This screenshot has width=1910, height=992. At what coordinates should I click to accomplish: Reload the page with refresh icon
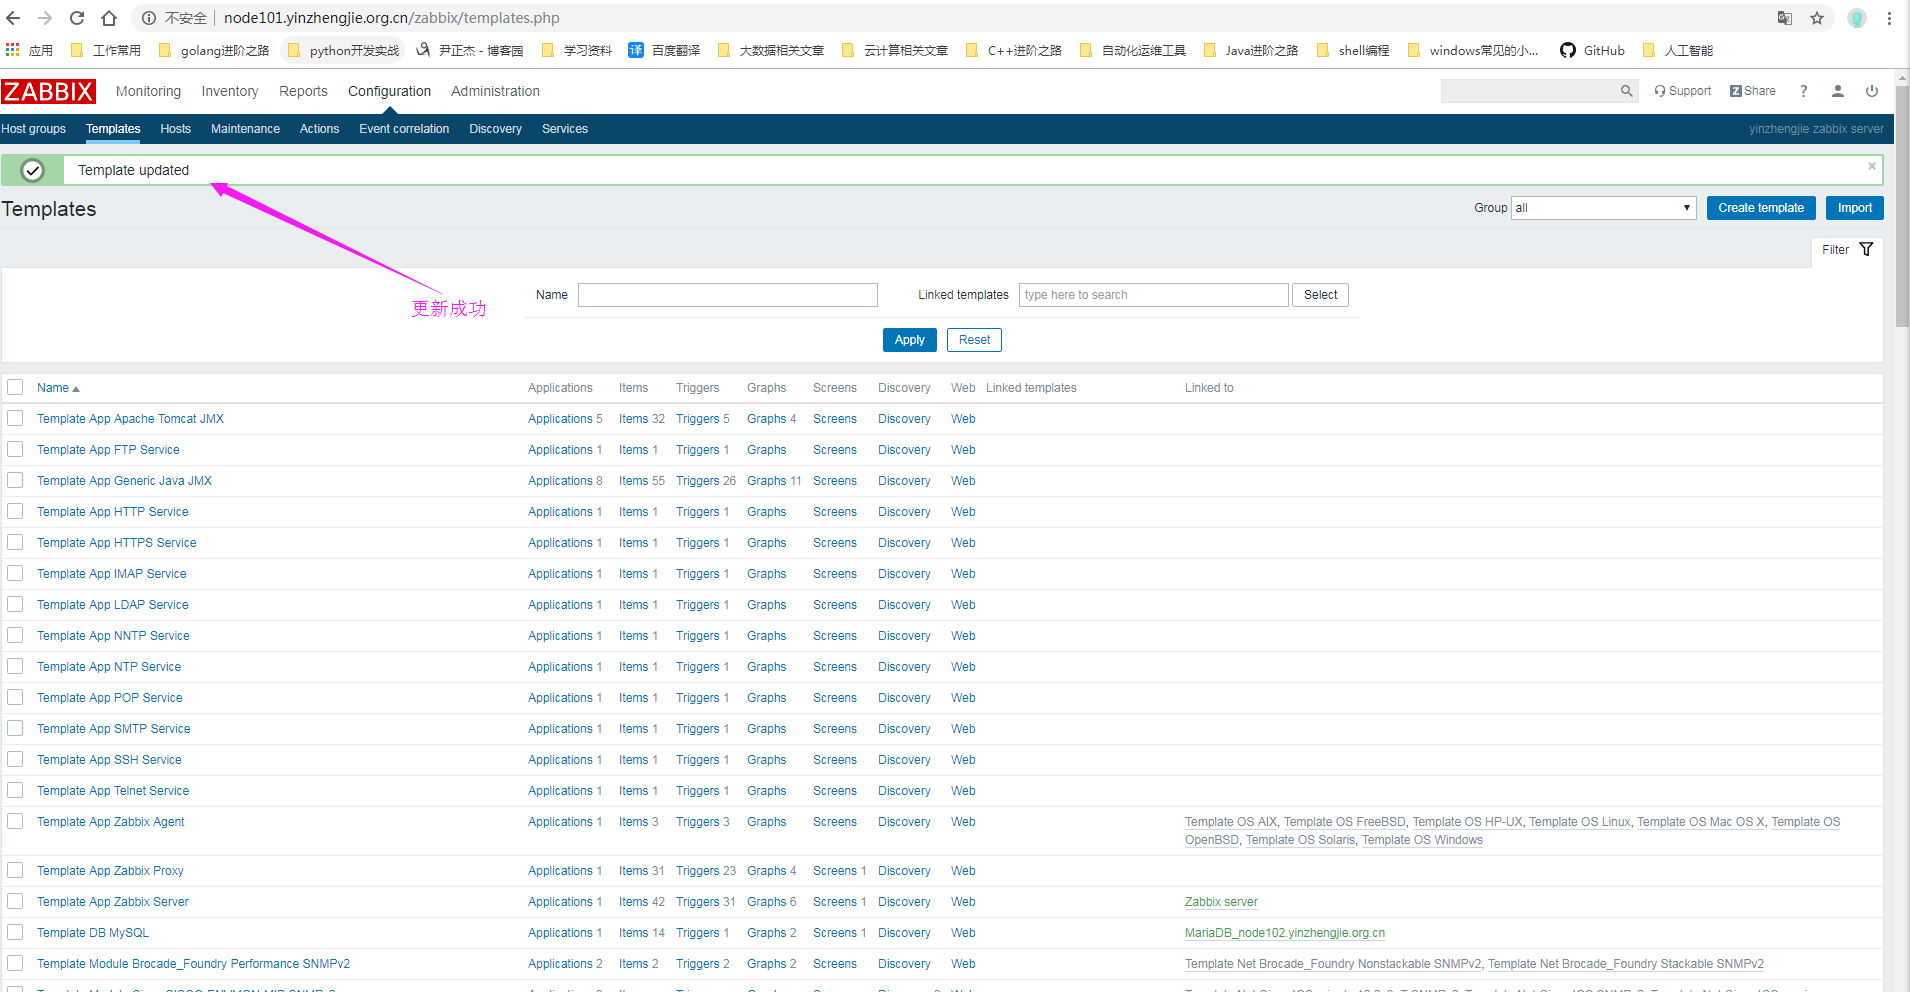[77, 18]
